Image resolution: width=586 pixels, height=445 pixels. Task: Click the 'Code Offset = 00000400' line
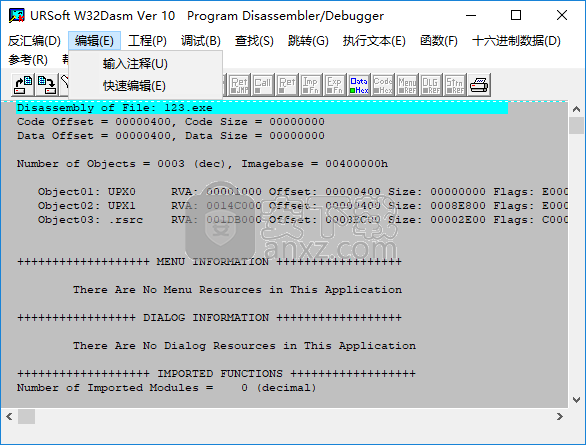click(171, 122)
